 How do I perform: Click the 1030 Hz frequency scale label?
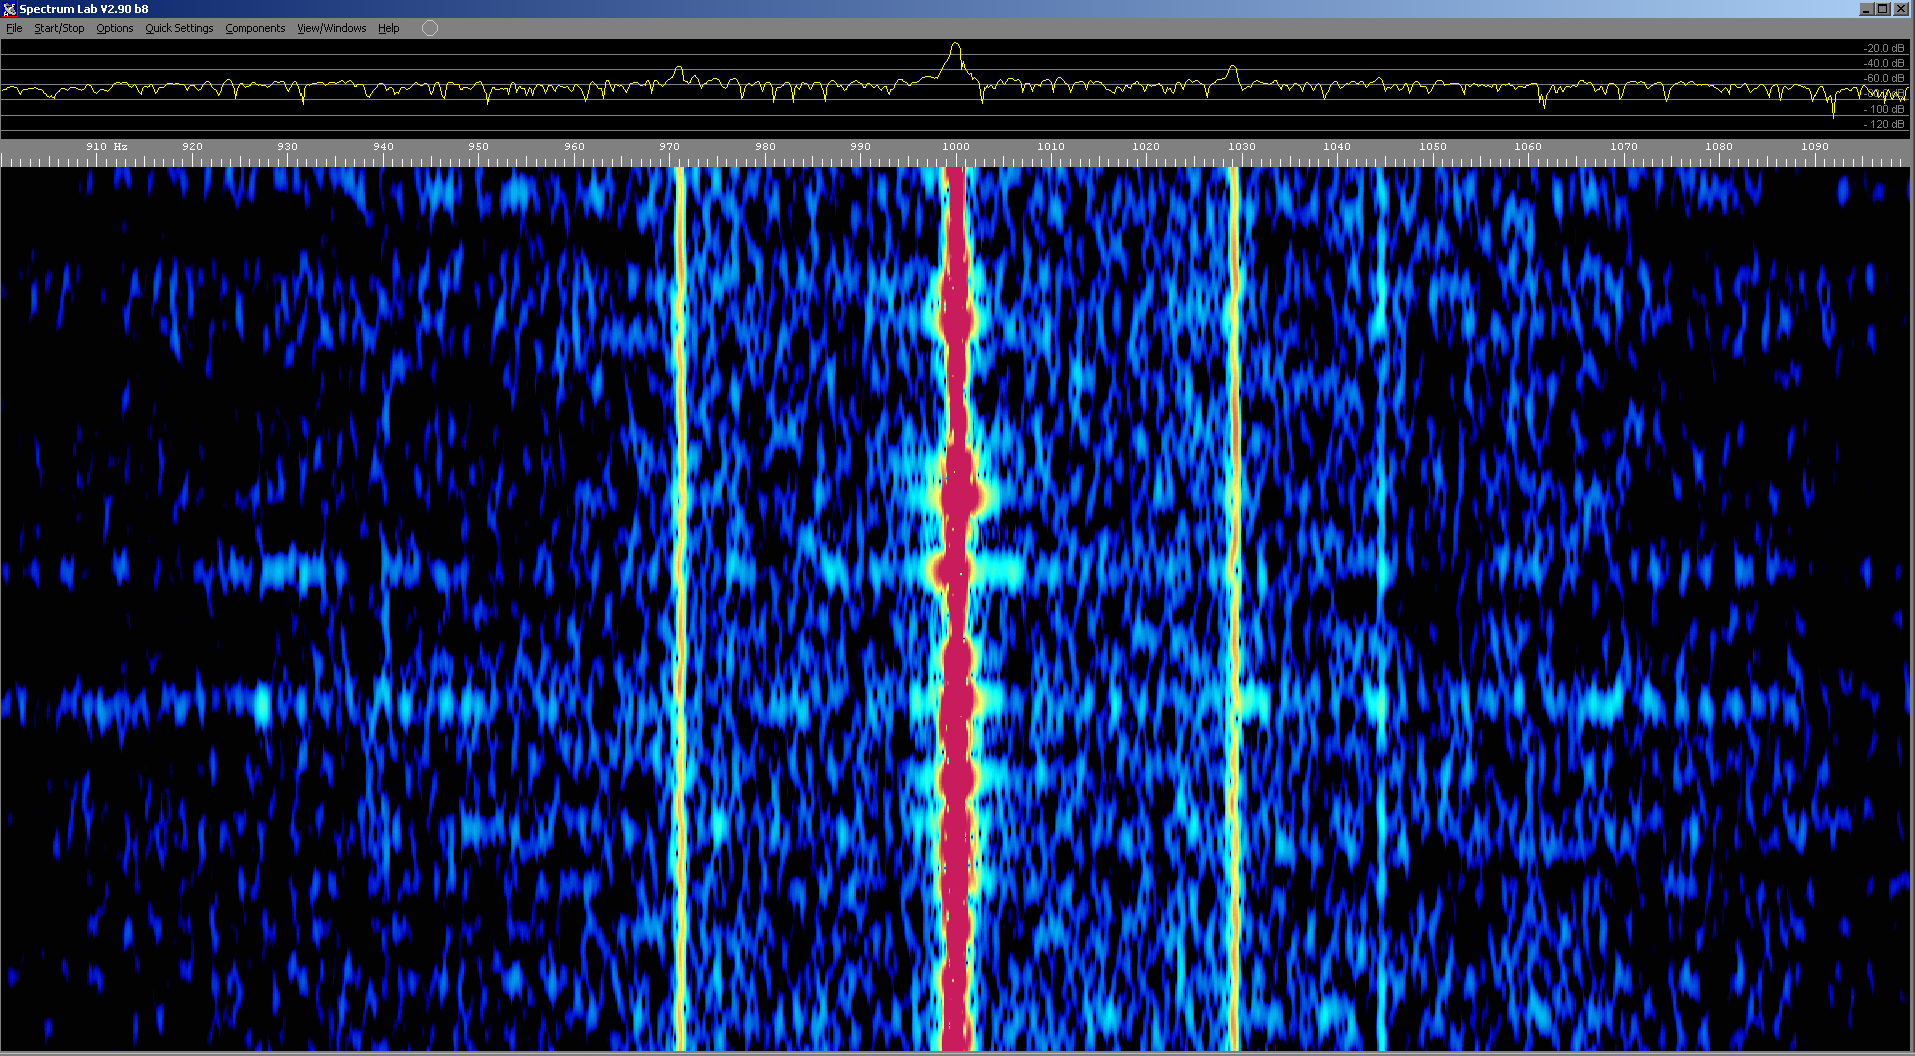[1242, 147]
